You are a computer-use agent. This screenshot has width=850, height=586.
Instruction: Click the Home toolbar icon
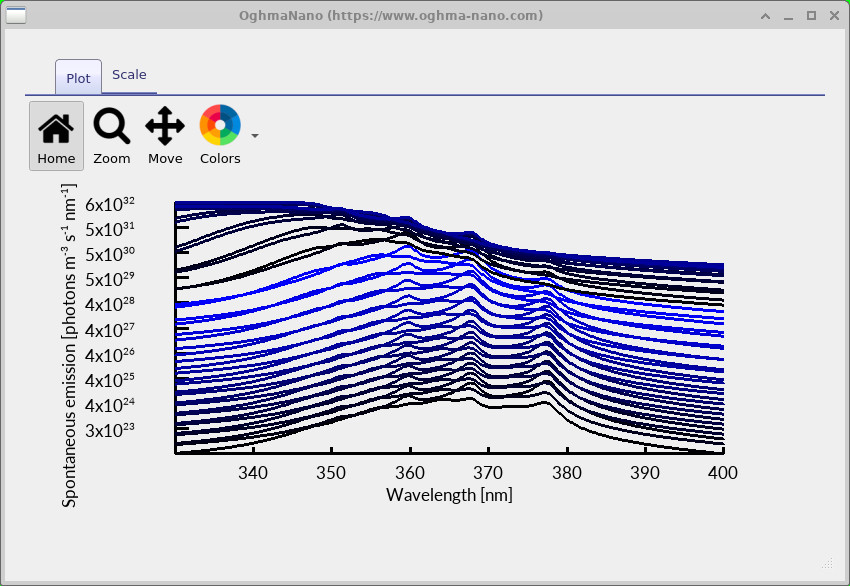pyautogui.click(x=56, y=136)
